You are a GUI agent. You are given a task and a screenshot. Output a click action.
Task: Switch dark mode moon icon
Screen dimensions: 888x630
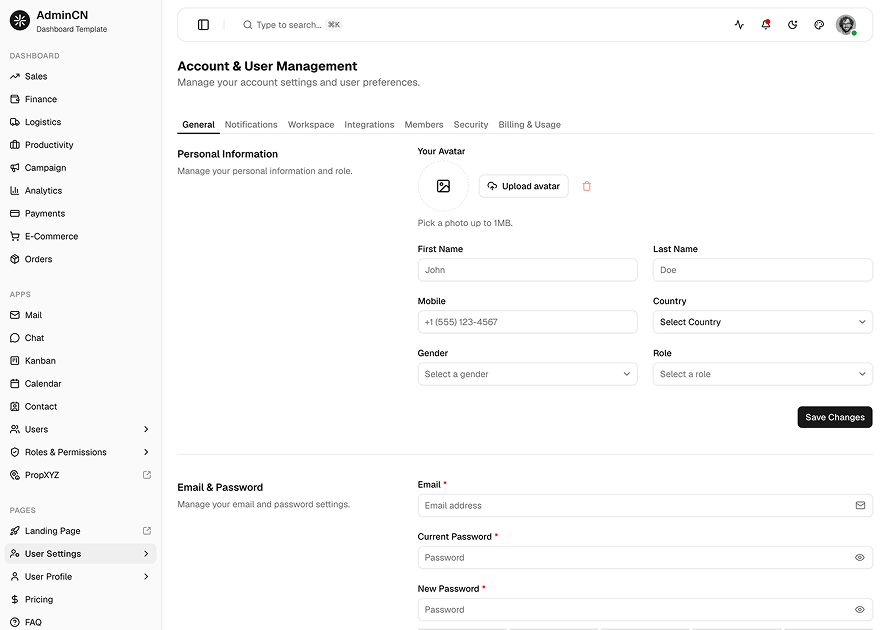[792, 25]
